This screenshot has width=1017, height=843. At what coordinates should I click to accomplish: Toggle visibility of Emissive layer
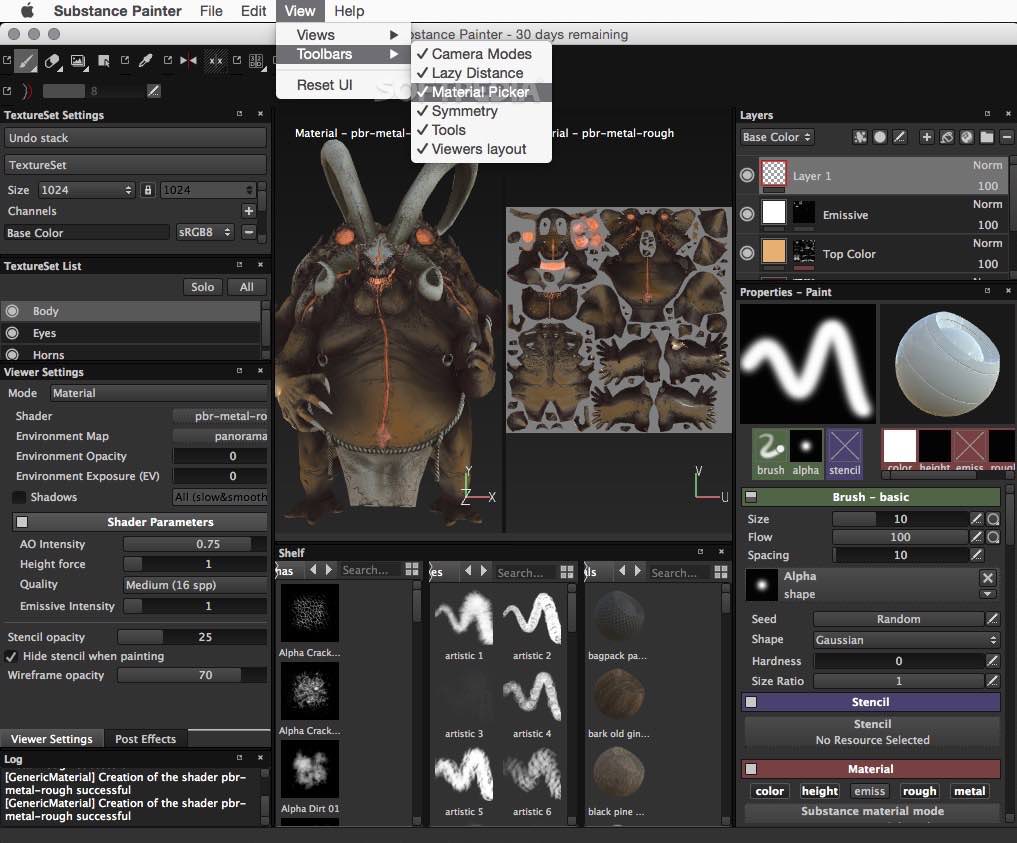tap(747, 214)
